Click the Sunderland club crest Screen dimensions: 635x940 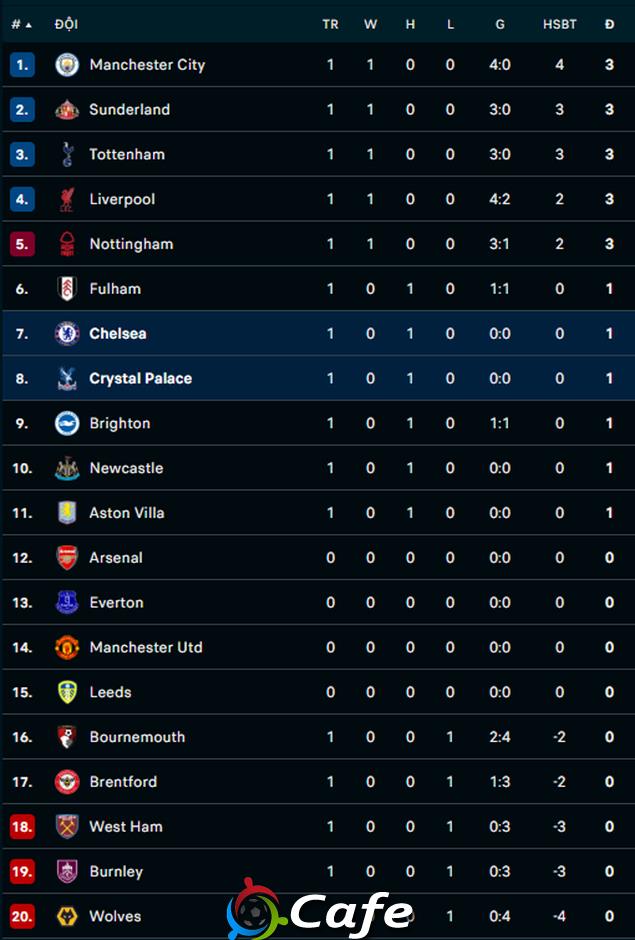coord(67,110)
